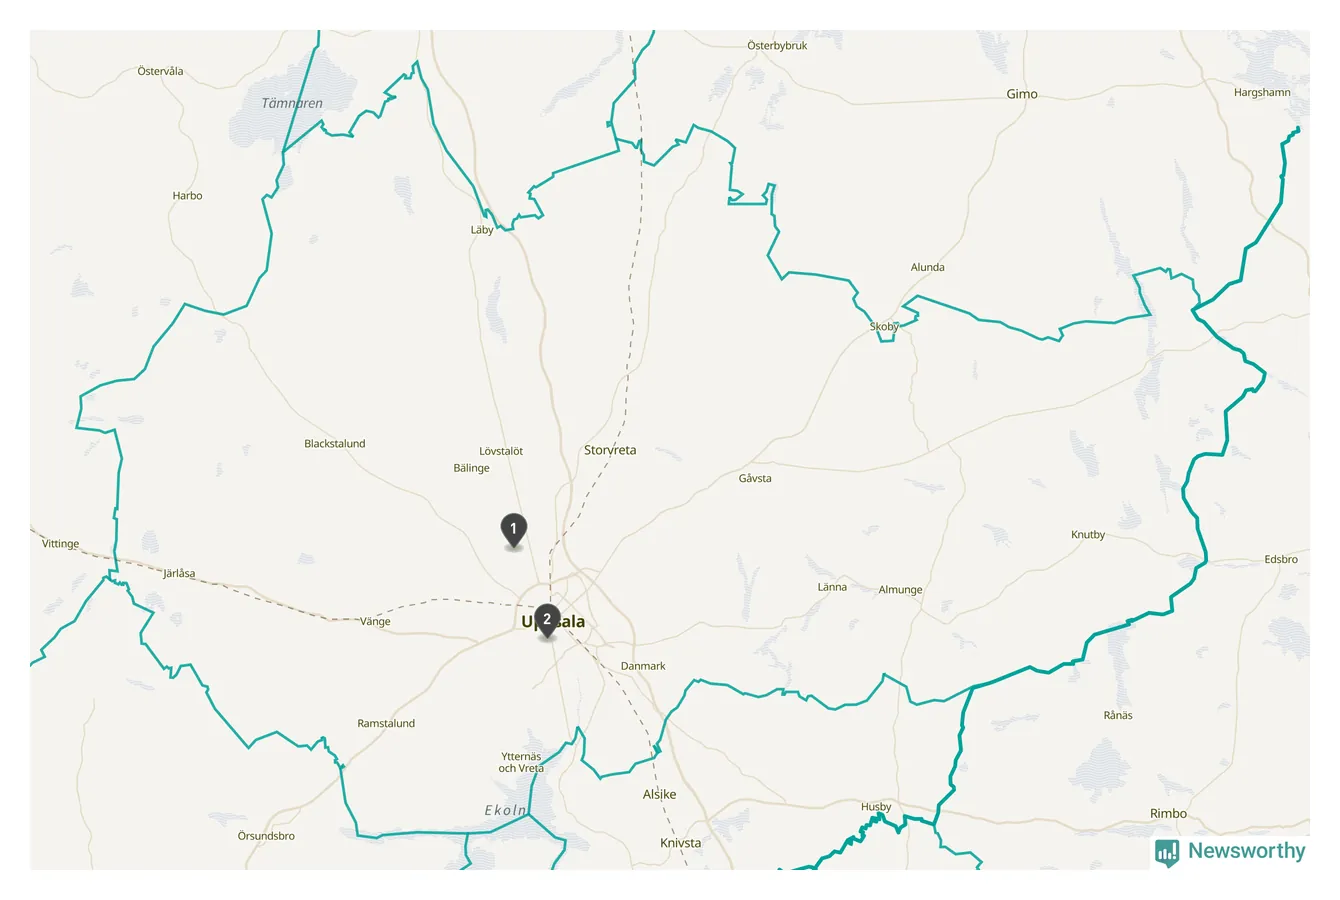1340x900 pixels.
Task: Click the Österbybruk label
Action: 777,46
